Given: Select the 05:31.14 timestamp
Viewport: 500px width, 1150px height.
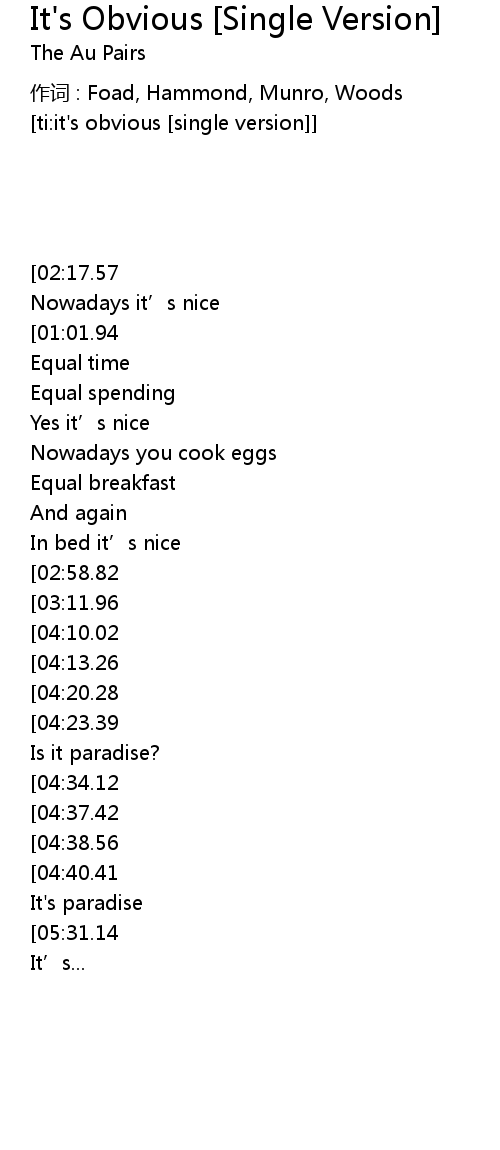Looking at the screenshot, I should (74, 933).
